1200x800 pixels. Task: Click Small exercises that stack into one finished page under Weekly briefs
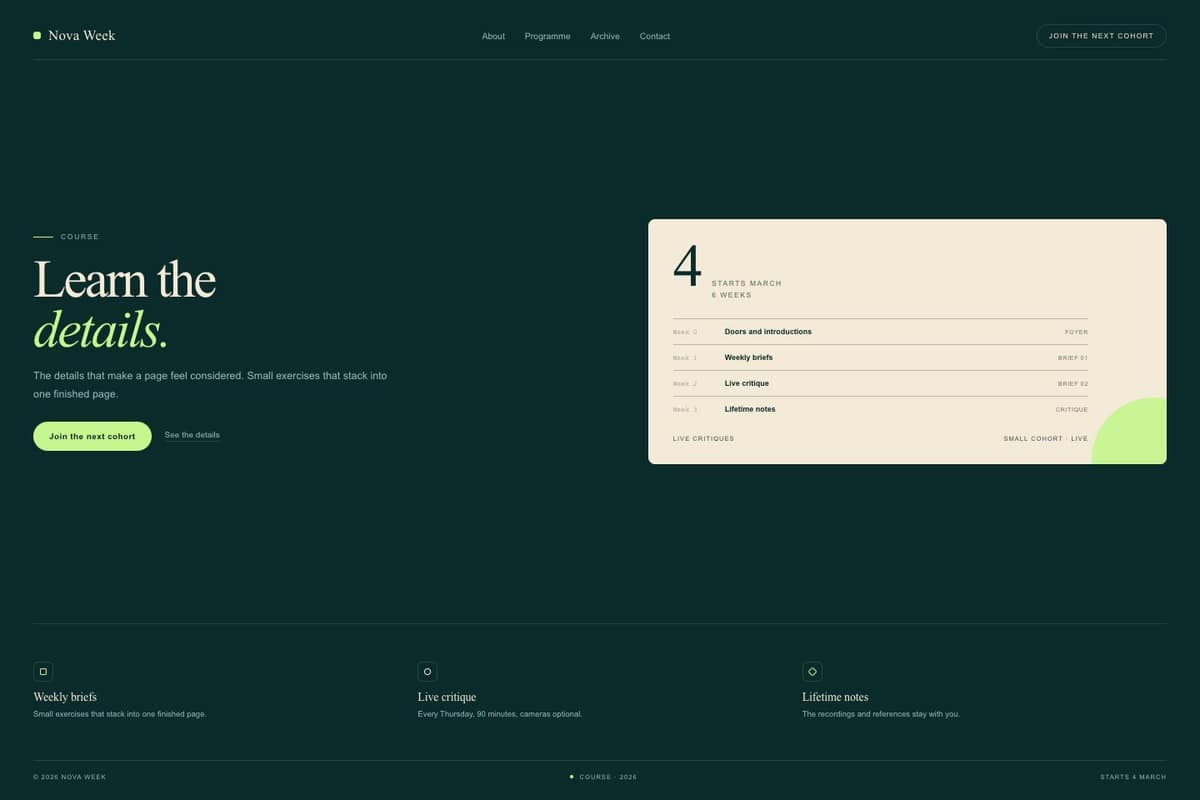coord(120,714)
